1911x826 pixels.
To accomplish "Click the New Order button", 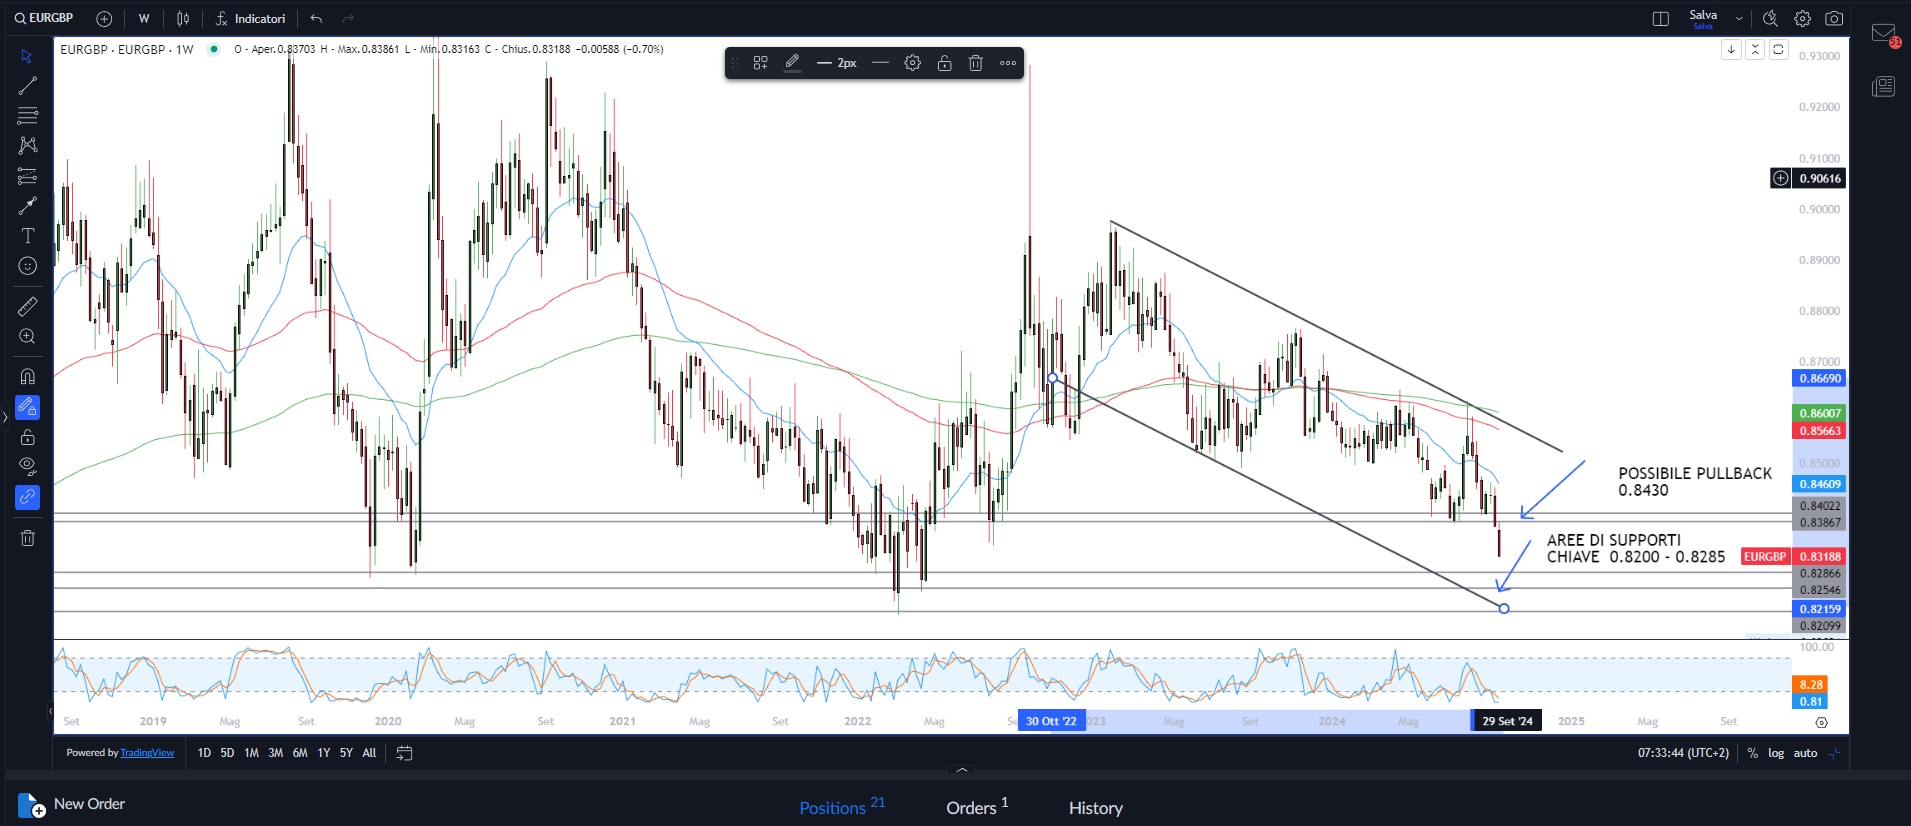I will 72,804.
